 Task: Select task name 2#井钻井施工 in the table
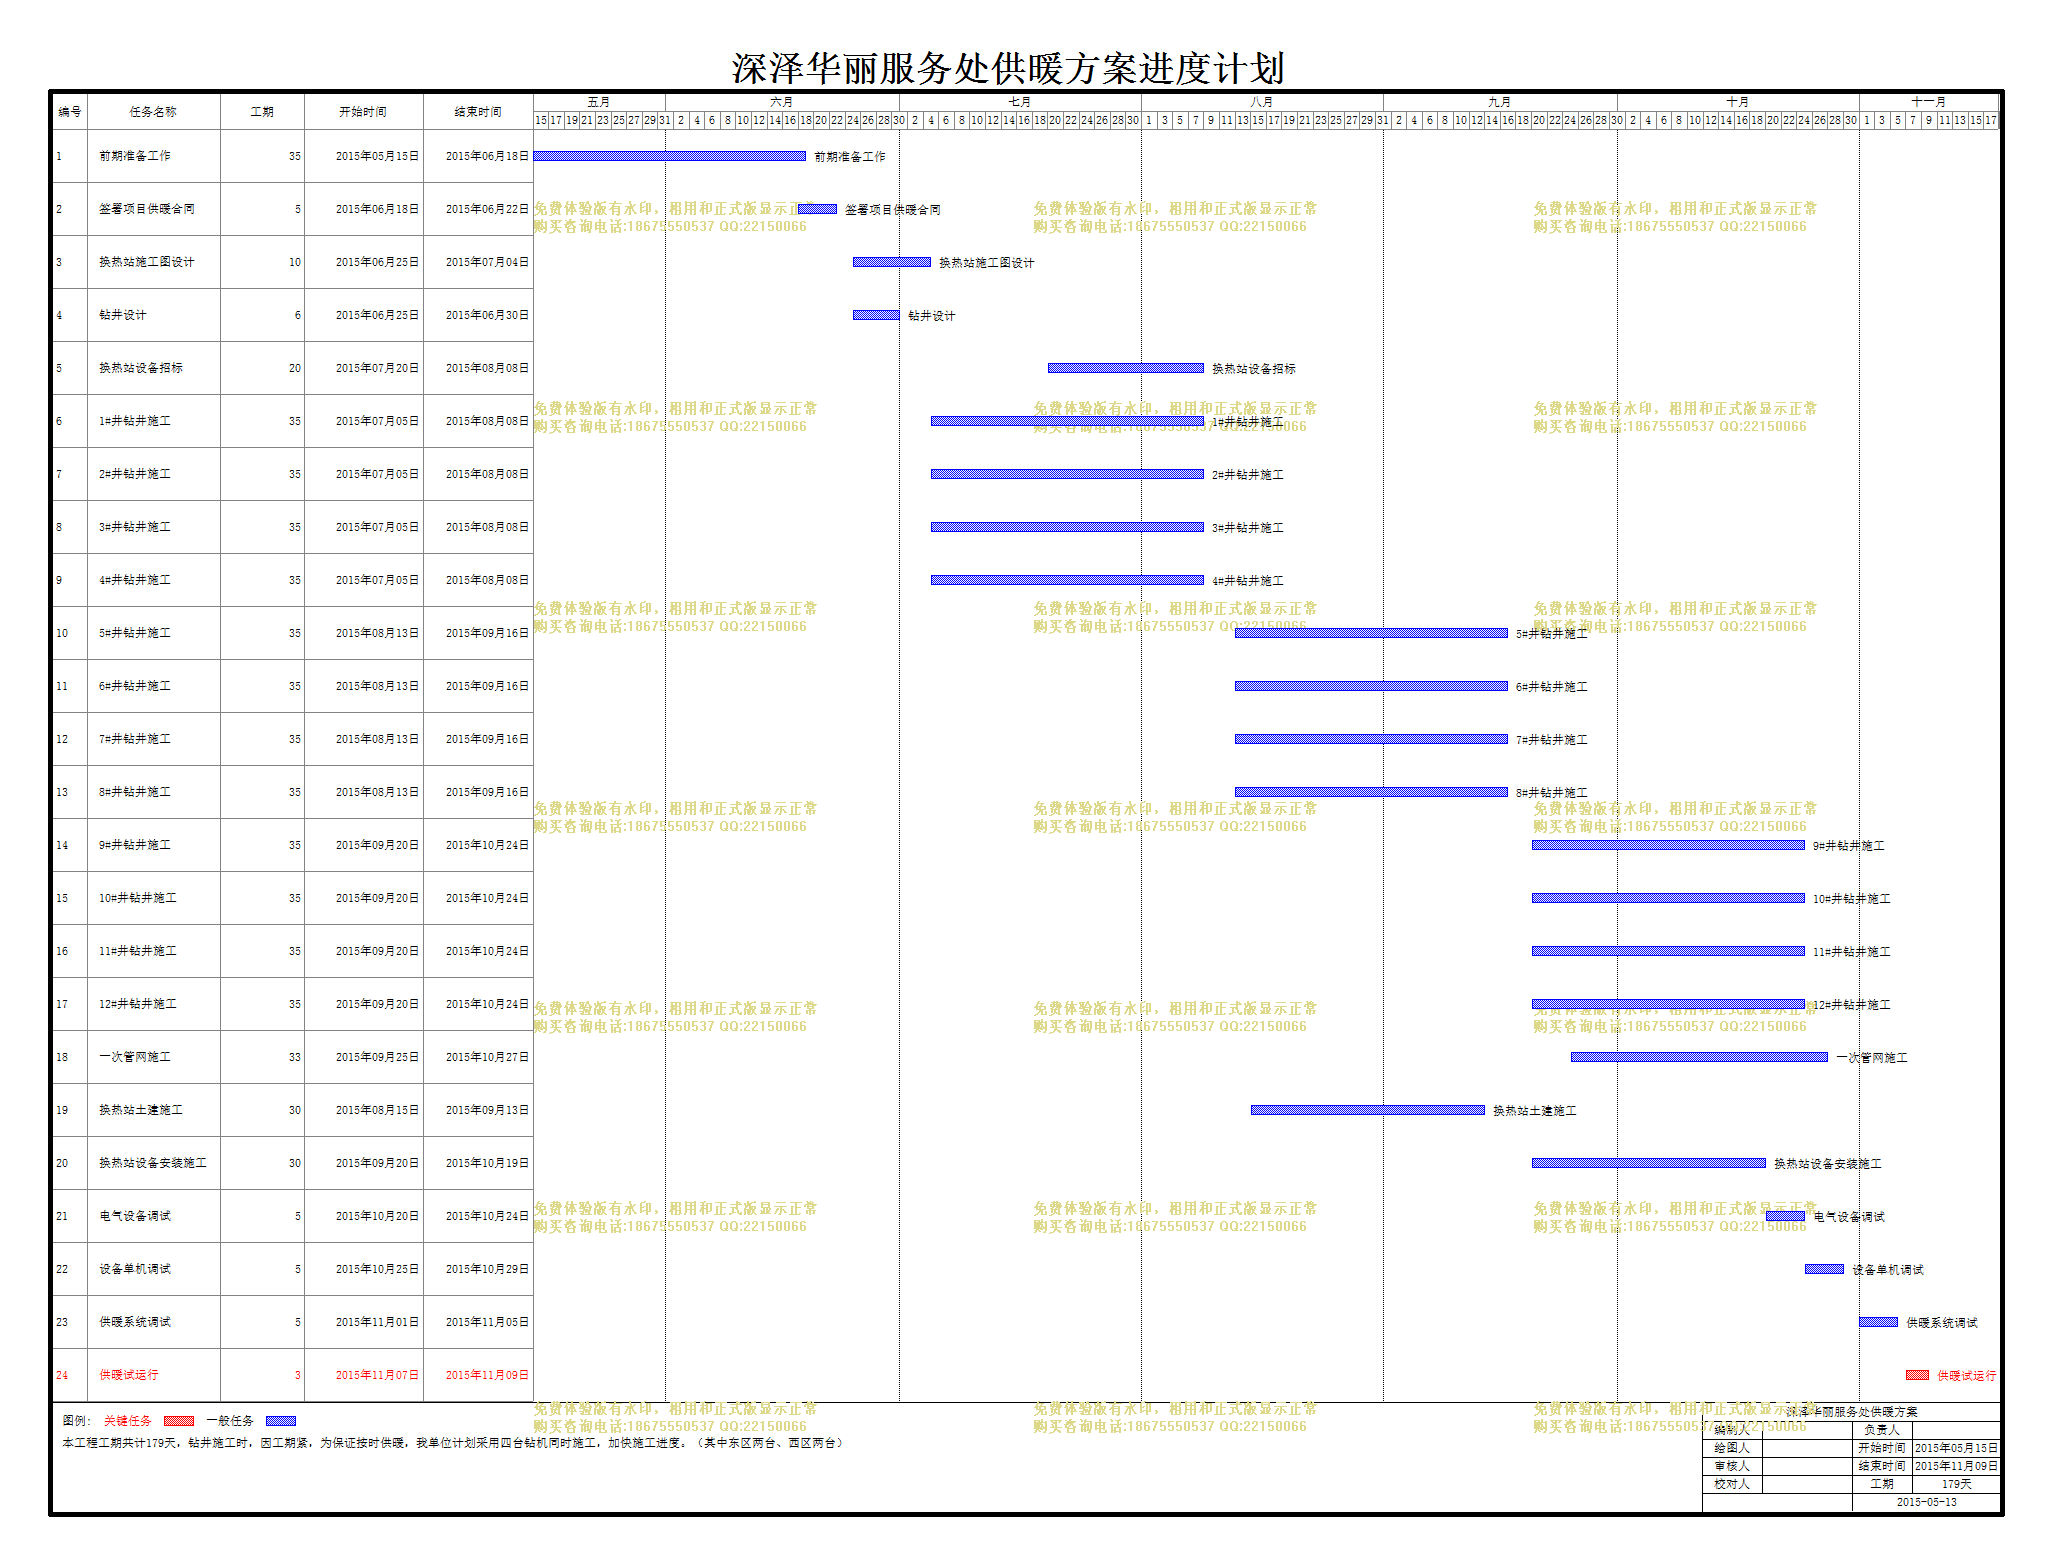[135, 474]
